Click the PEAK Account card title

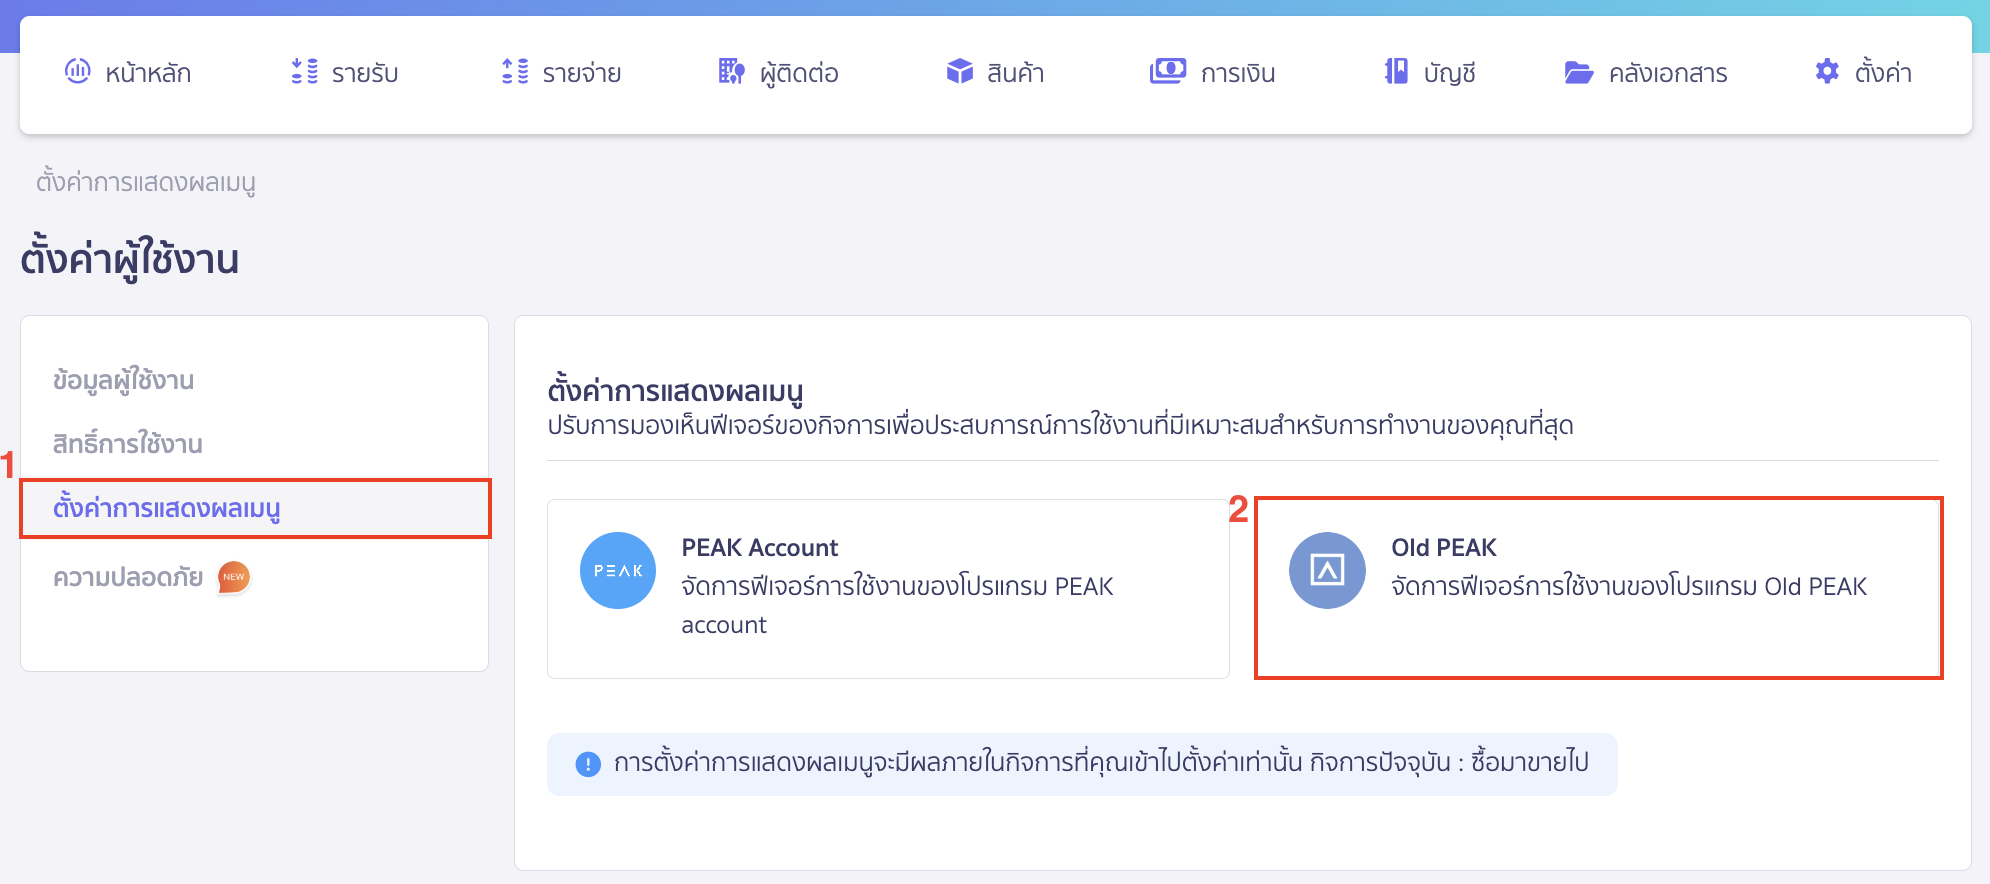pyautogui.click(x=760, y=547)
